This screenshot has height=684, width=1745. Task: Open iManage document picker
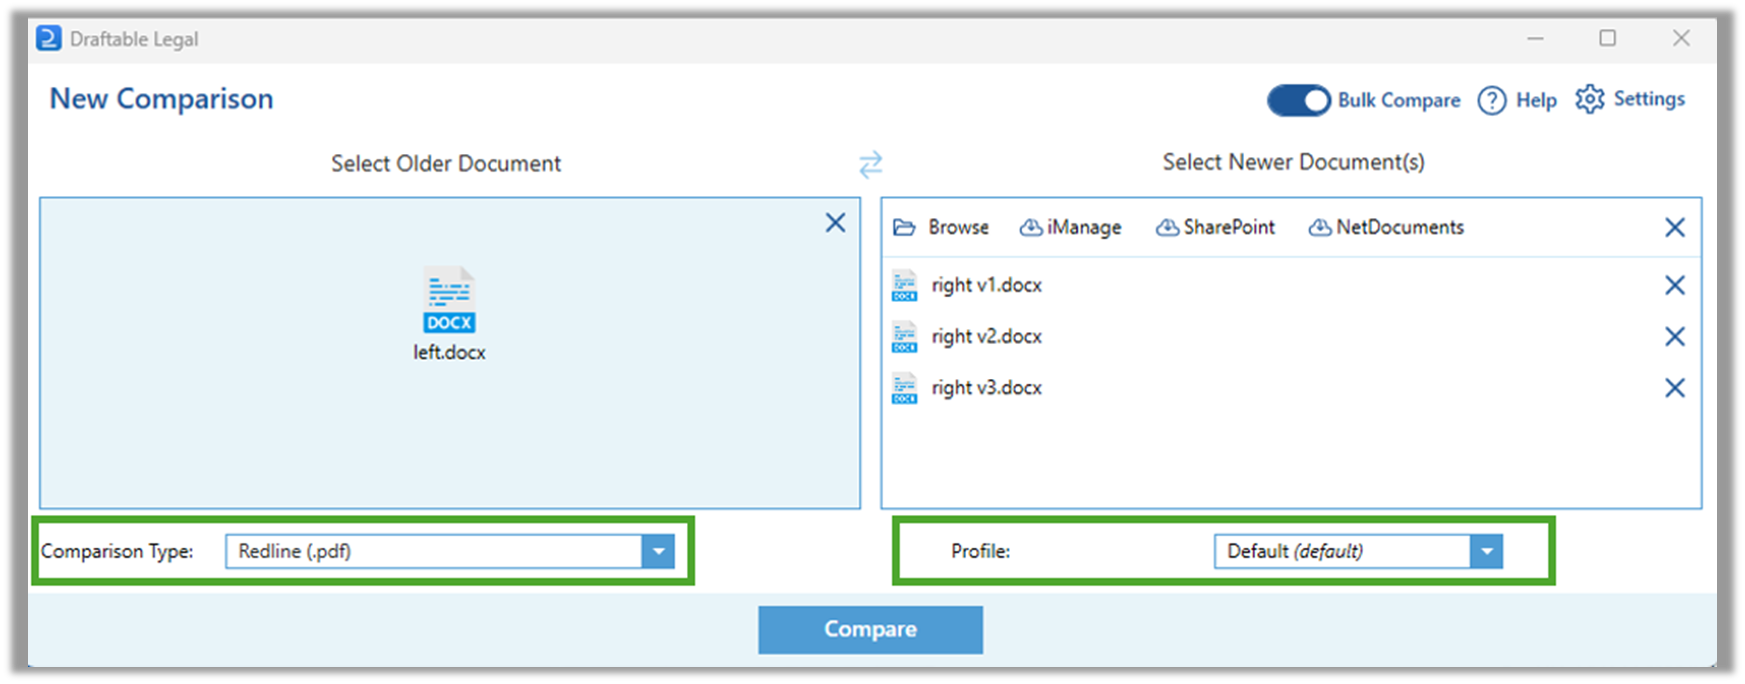(1070, 227)
